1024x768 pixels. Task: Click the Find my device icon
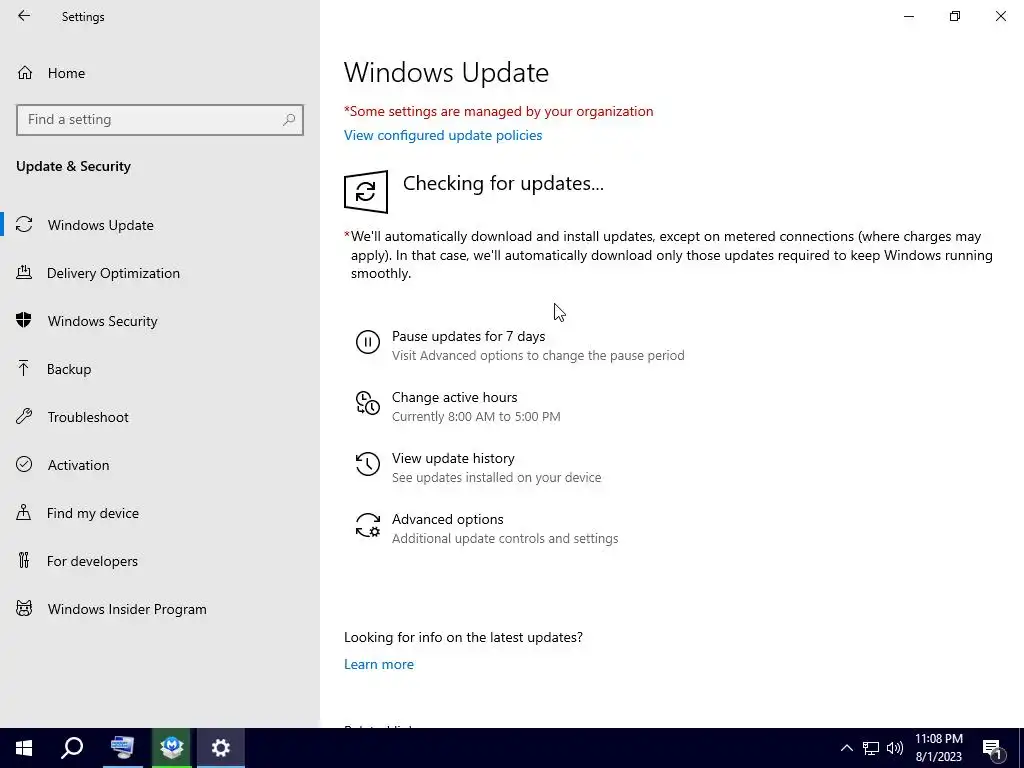[24, 512]
